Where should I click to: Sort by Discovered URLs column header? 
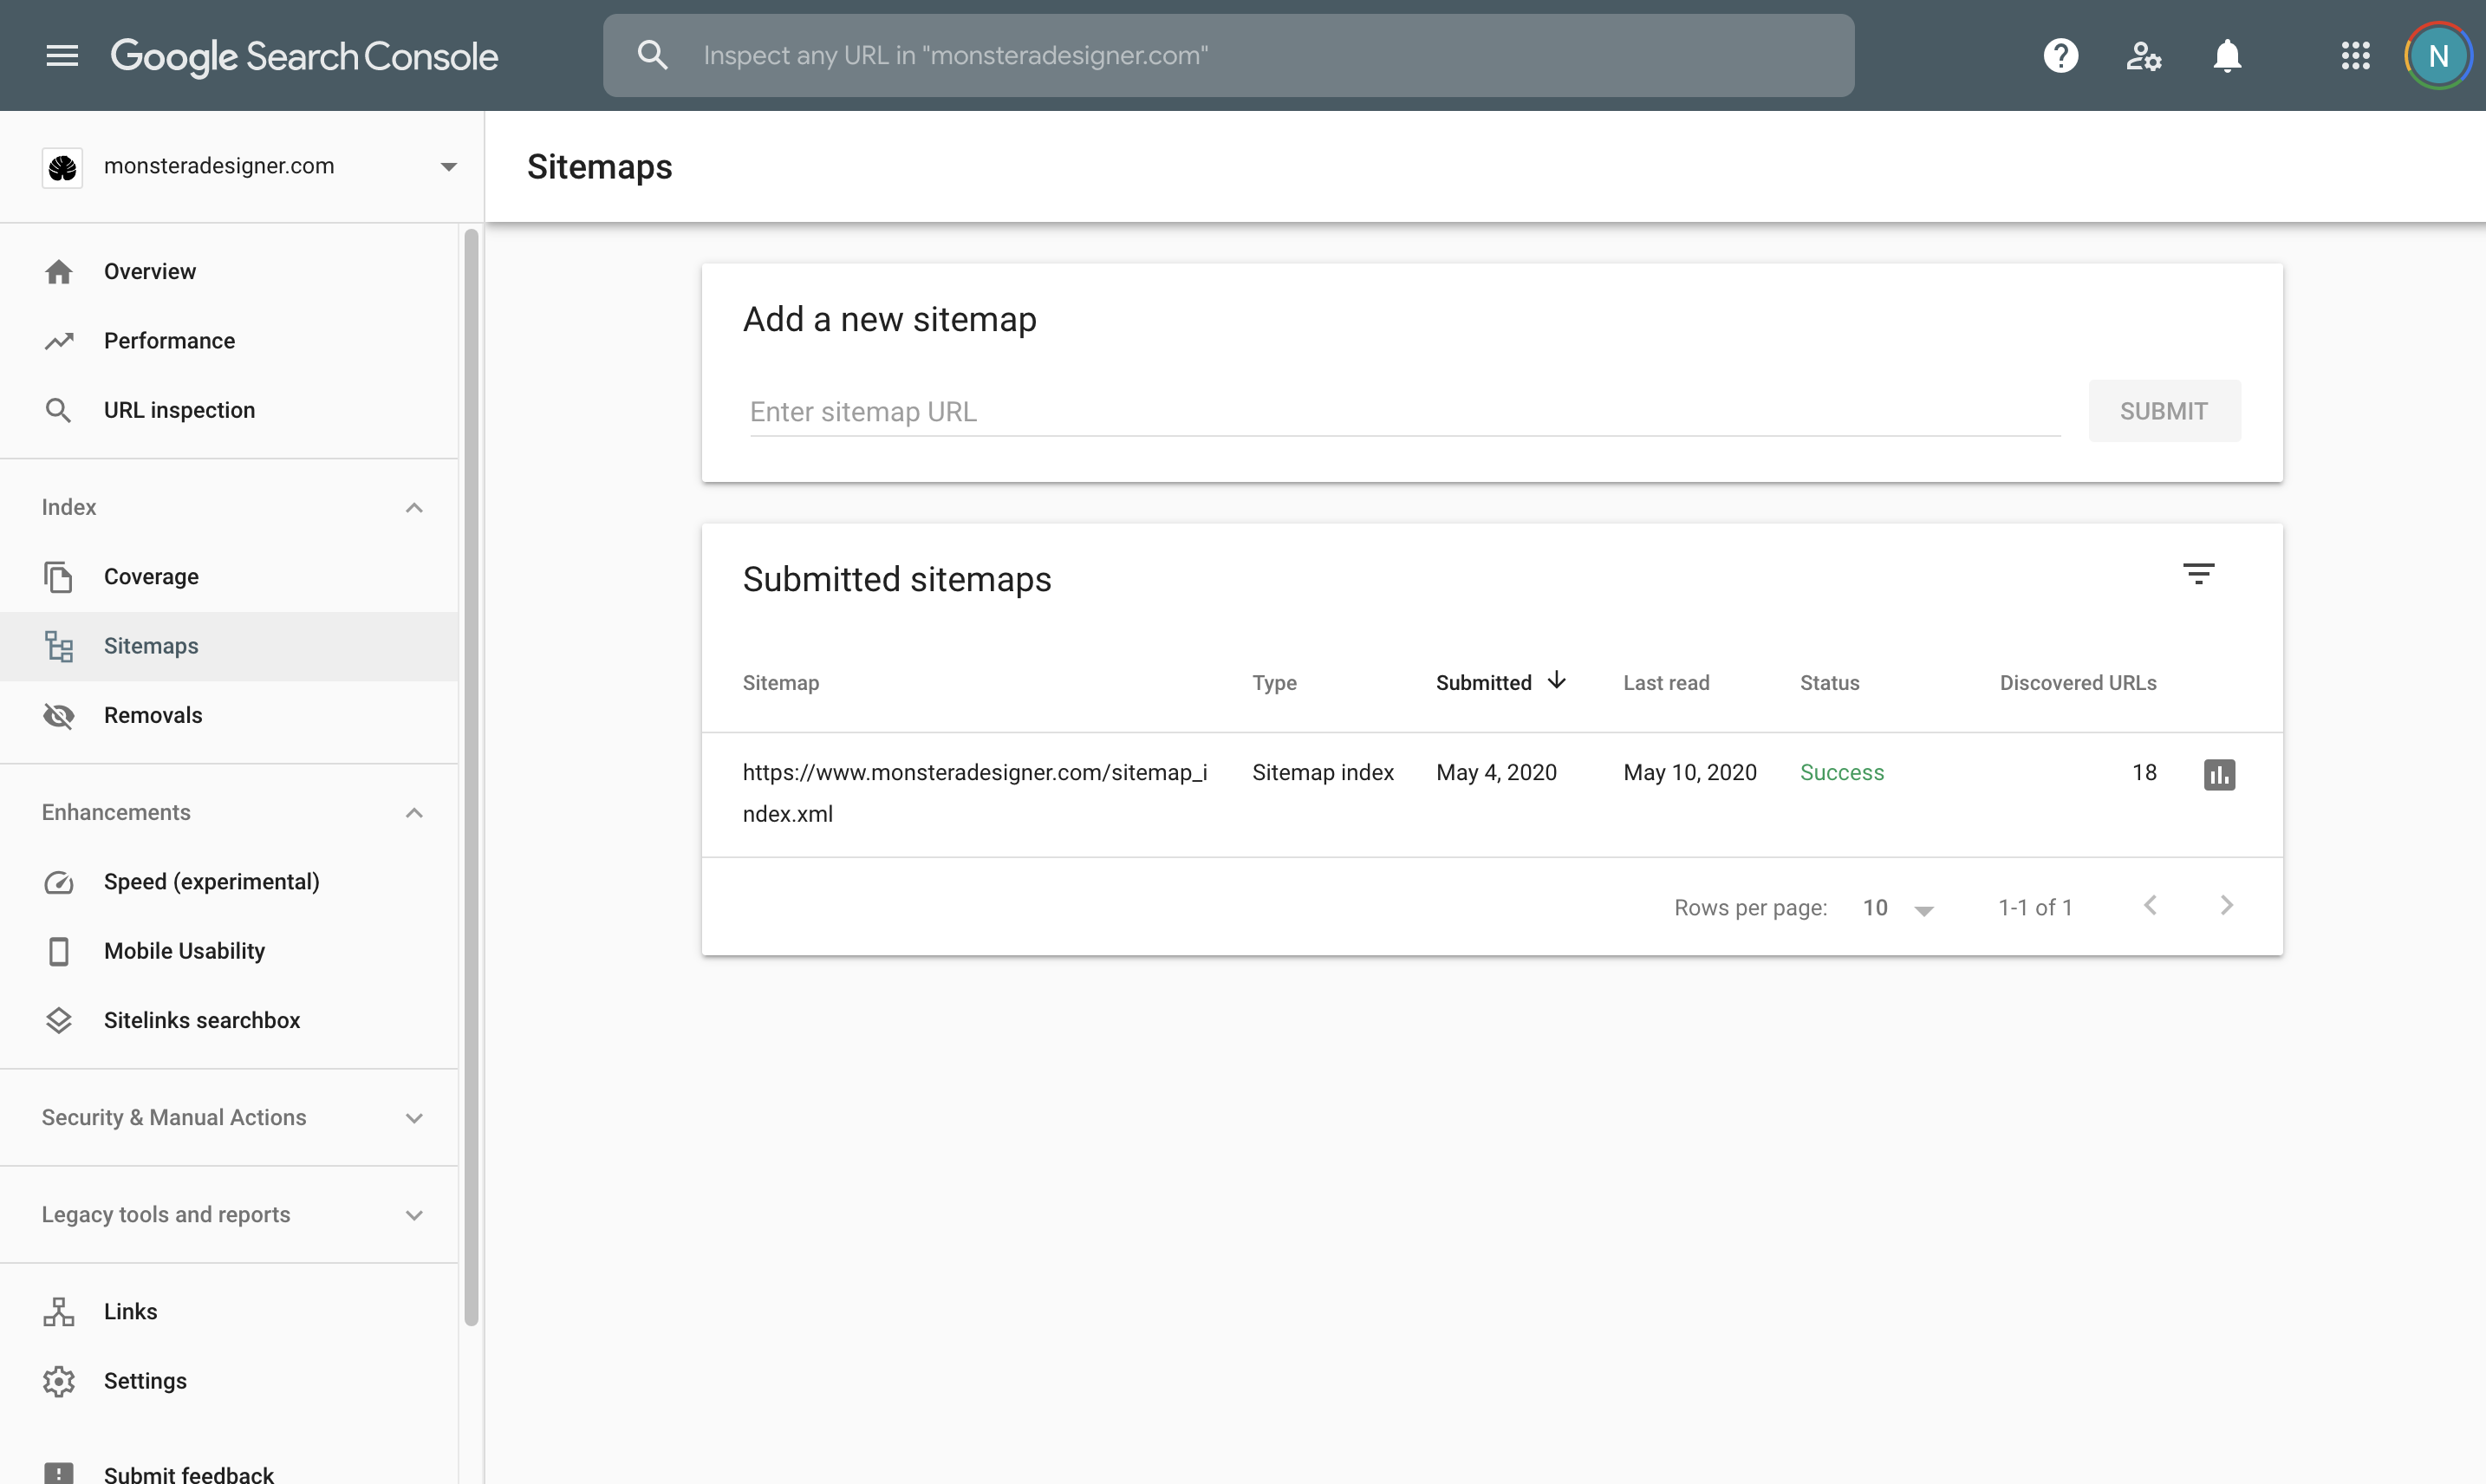pyautogui.click(x=2077, y=683)
